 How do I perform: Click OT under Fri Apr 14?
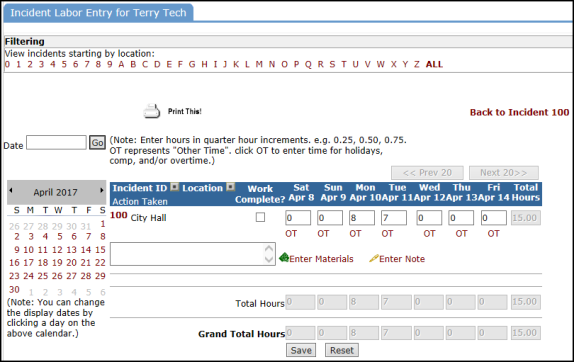pyautogui.click(x=493, y=234)
